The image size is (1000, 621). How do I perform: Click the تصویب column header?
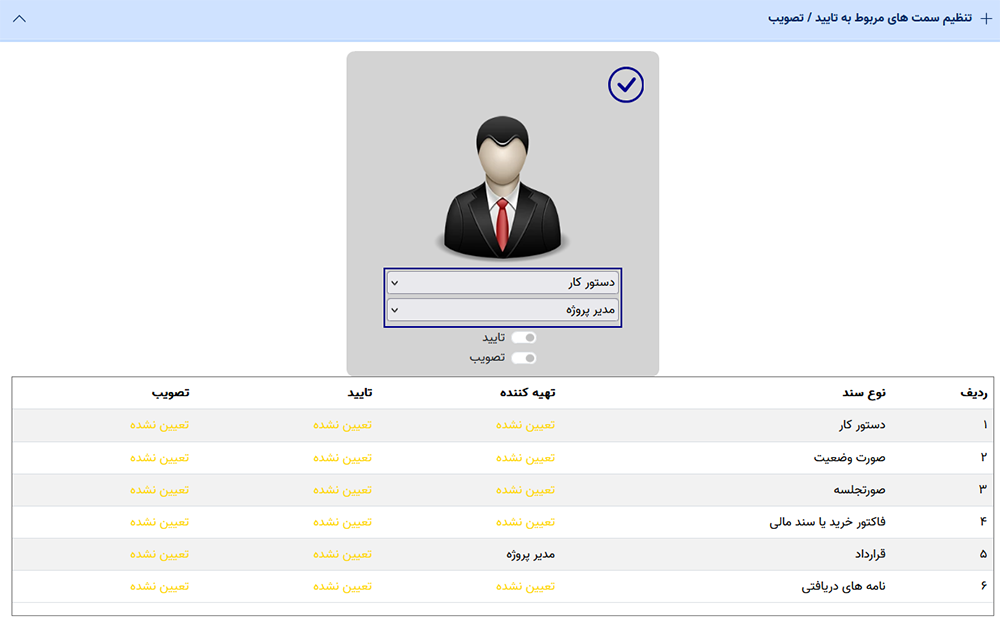[170, 393]
